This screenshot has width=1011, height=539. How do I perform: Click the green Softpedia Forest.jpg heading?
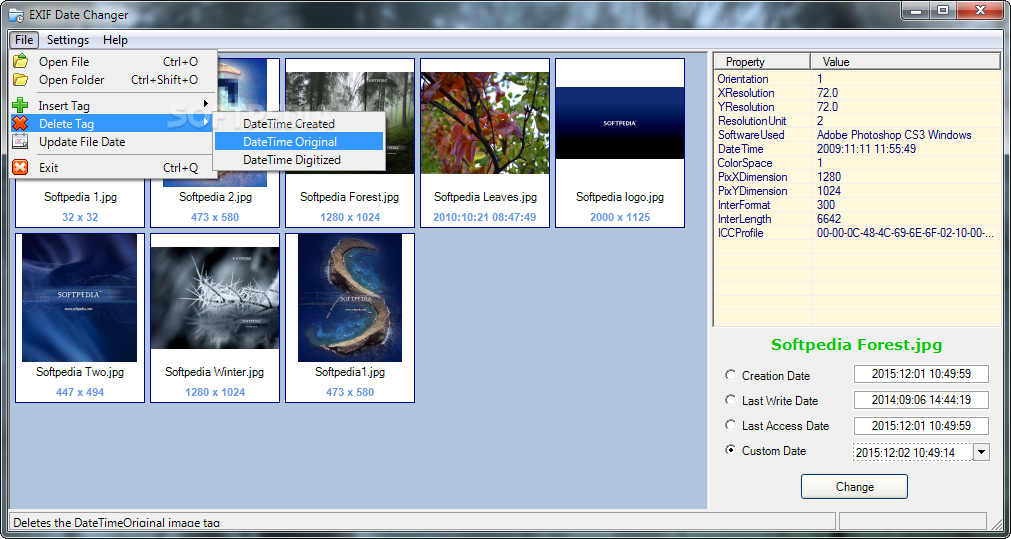[x=856, y=344]
